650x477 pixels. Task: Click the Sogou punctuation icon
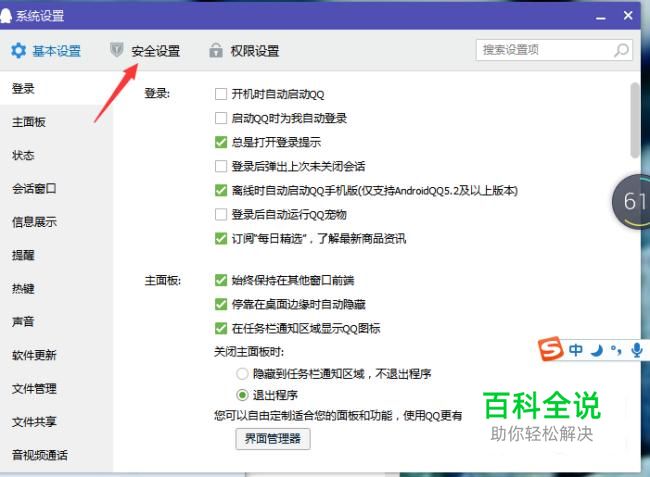point(616,351)
